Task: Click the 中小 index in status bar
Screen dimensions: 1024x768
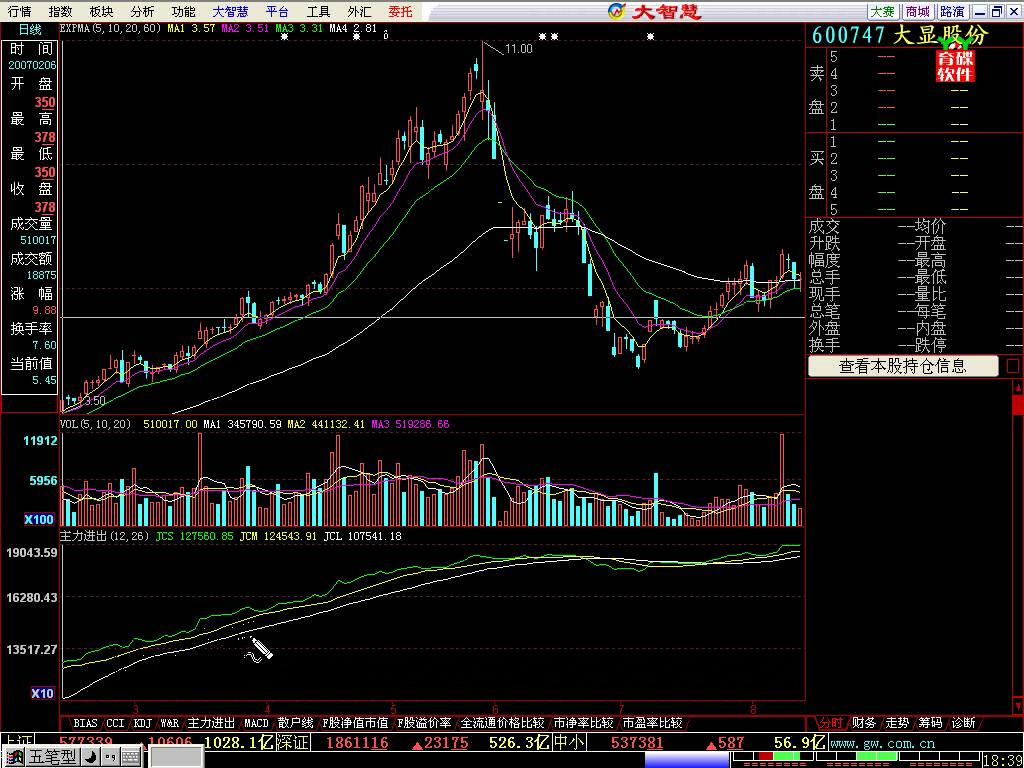Action: 569,743
